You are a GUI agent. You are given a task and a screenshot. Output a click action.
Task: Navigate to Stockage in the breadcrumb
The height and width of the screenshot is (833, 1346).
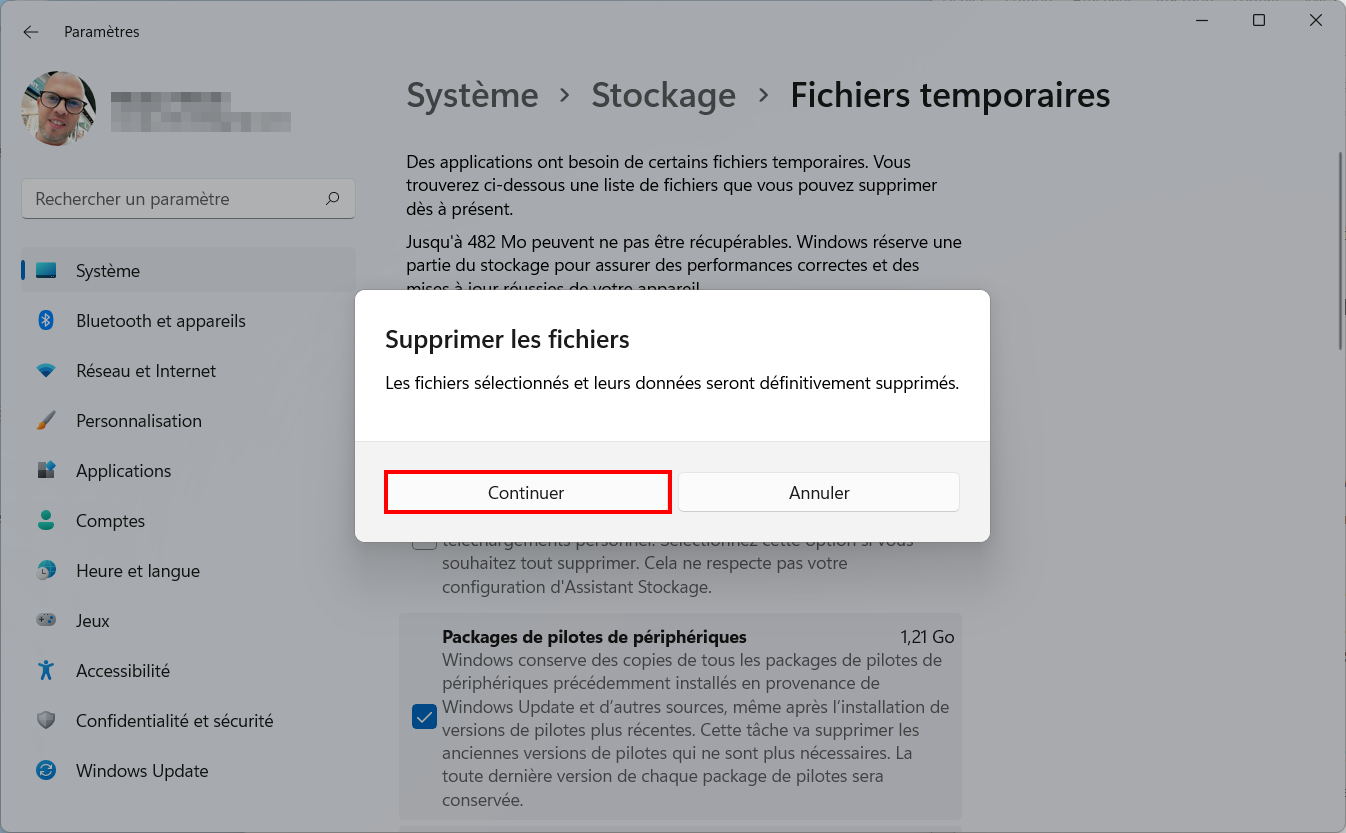663,95
